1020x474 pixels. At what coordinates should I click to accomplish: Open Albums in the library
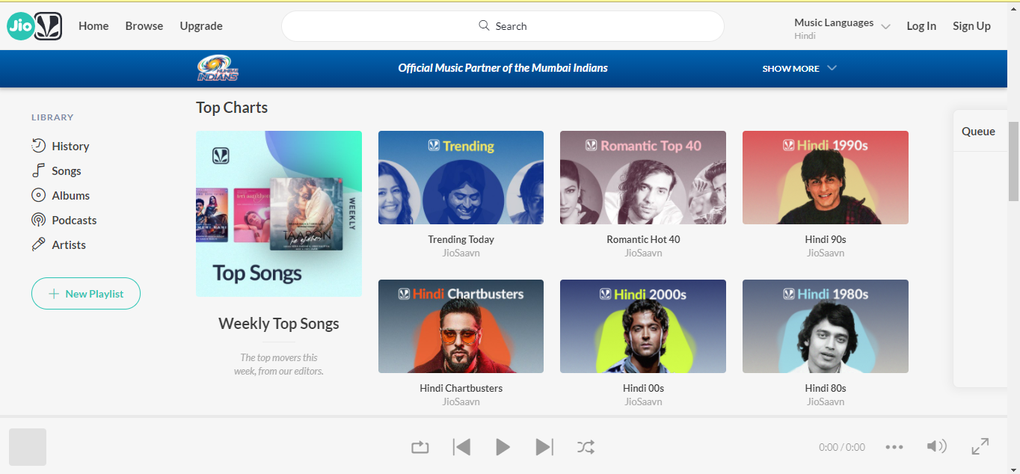coord(60,196)
